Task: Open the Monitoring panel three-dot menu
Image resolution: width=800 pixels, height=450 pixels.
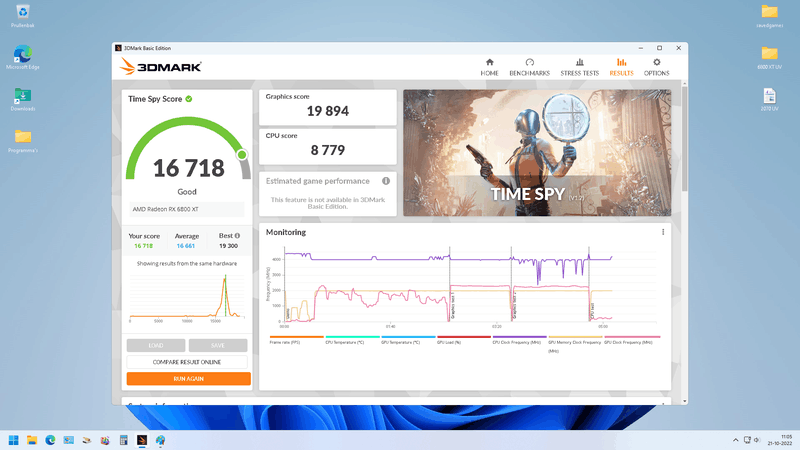Action: pyautogui.click(x=663, y=232)
